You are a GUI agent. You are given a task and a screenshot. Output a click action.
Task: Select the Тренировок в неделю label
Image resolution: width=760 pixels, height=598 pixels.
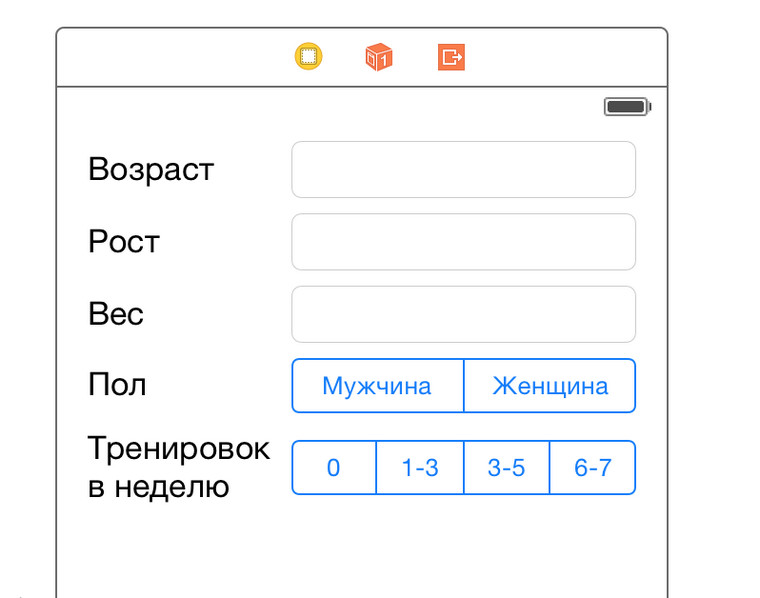point(178,468)
